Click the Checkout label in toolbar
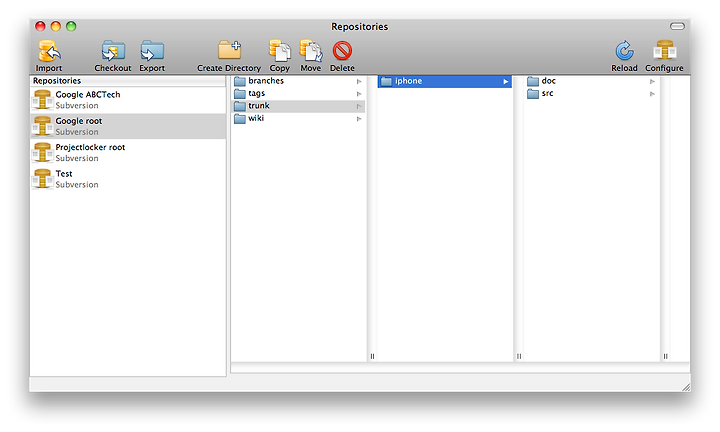 (x=113, y=68)
